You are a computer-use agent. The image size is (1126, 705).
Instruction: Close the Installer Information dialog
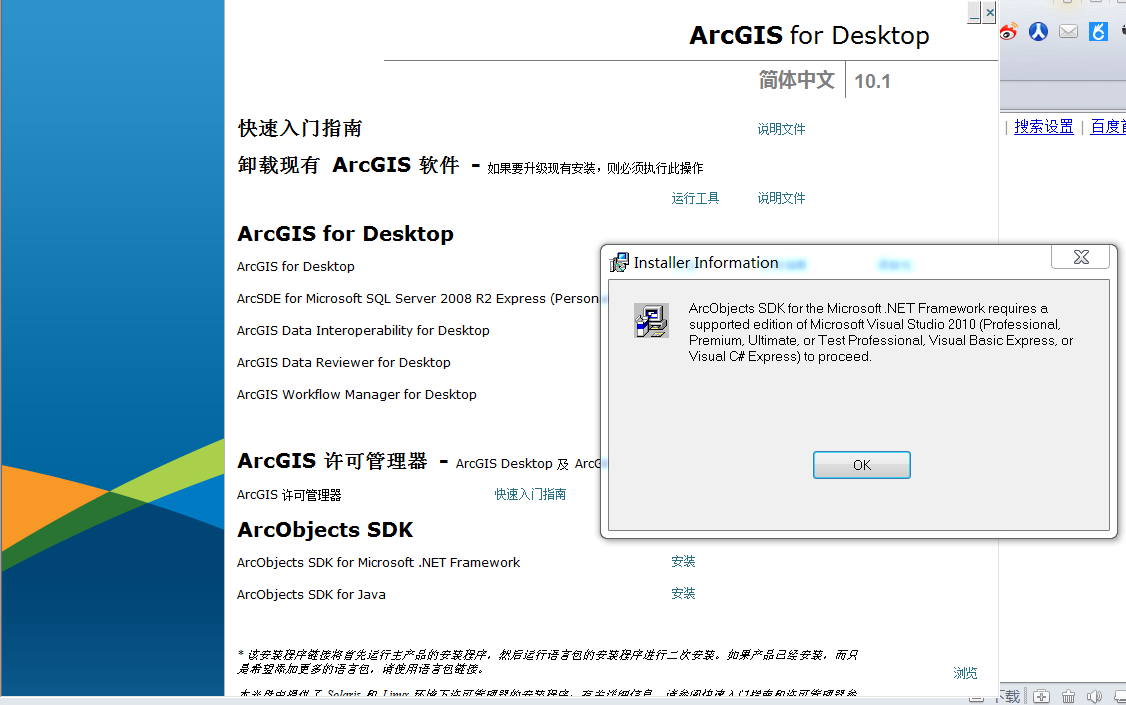pos(1081,257)
